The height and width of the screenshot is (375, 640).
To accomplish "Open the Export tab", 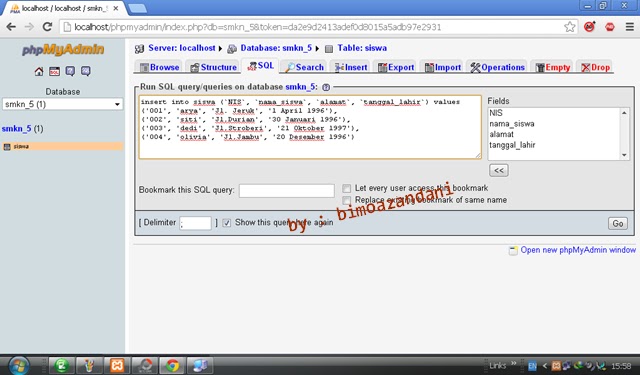I will coord(396,67).
